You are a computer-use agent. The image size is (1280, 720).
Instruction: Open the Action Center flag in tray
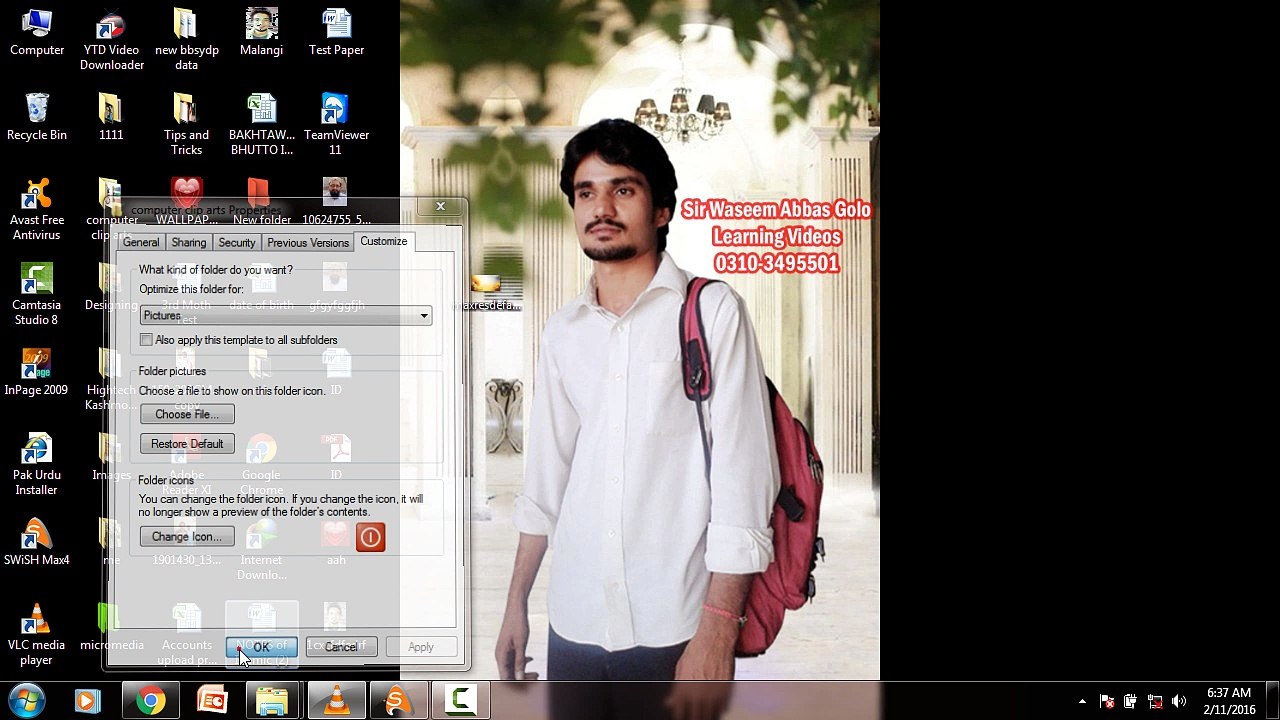click(x=1107, y=701)
